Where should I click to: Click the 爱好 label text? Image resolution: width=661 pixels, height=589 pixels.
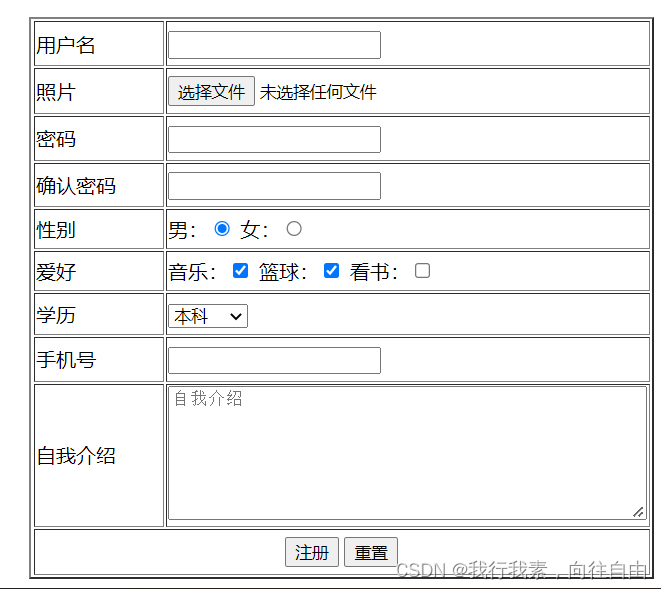coord(56,272)
